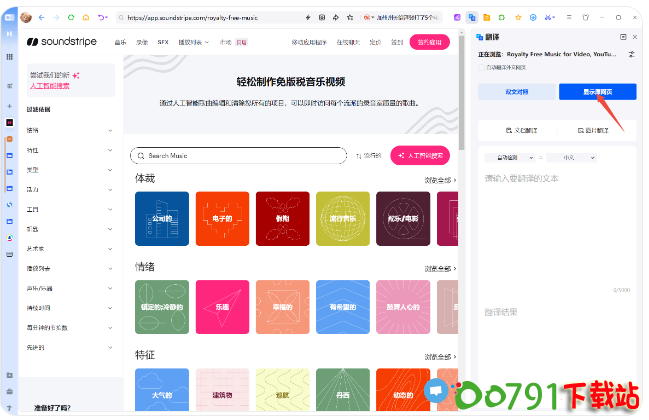This screenshot has height=420, width=649.
Task: Click the browser home icon
Action: [85, 17]
